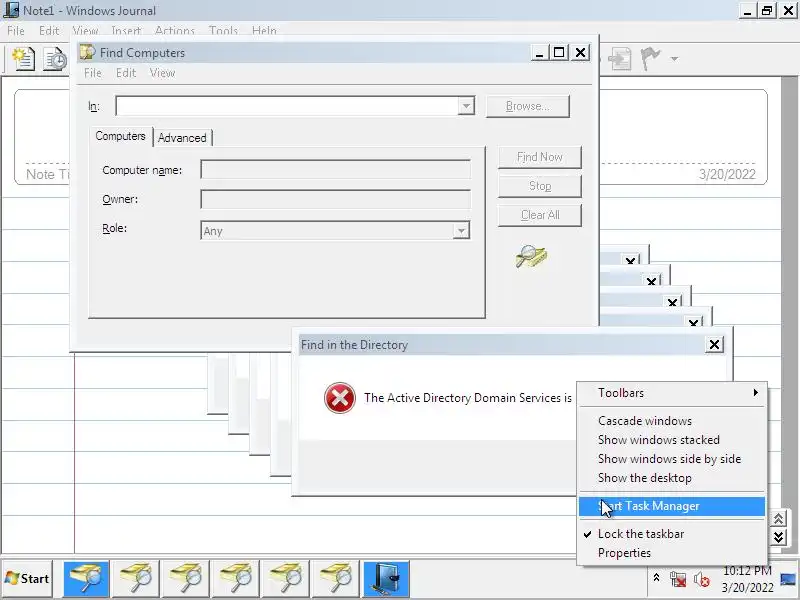This screenshot has width=800, height=600.
Task: Expand the In location dropdown arrow
Action: pyautogui.click(x=465, y=106)
